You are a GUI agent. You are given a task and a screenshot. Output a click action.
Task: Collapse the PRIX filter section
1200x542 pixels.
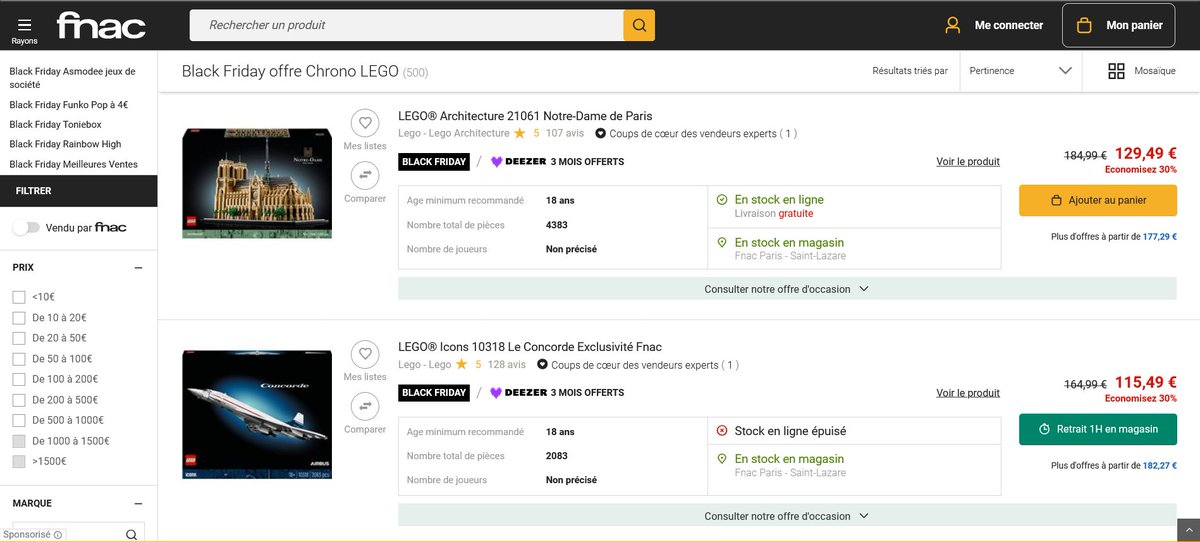click(138, 268)
